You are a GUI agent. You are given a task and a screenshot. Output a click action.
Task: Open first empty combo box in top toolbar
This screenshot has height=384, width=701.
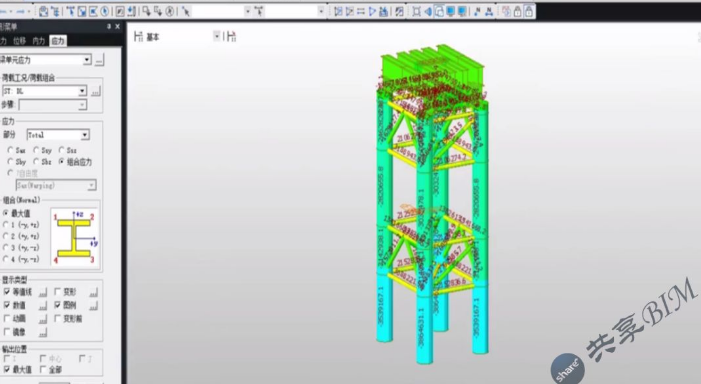coord(247,11)
